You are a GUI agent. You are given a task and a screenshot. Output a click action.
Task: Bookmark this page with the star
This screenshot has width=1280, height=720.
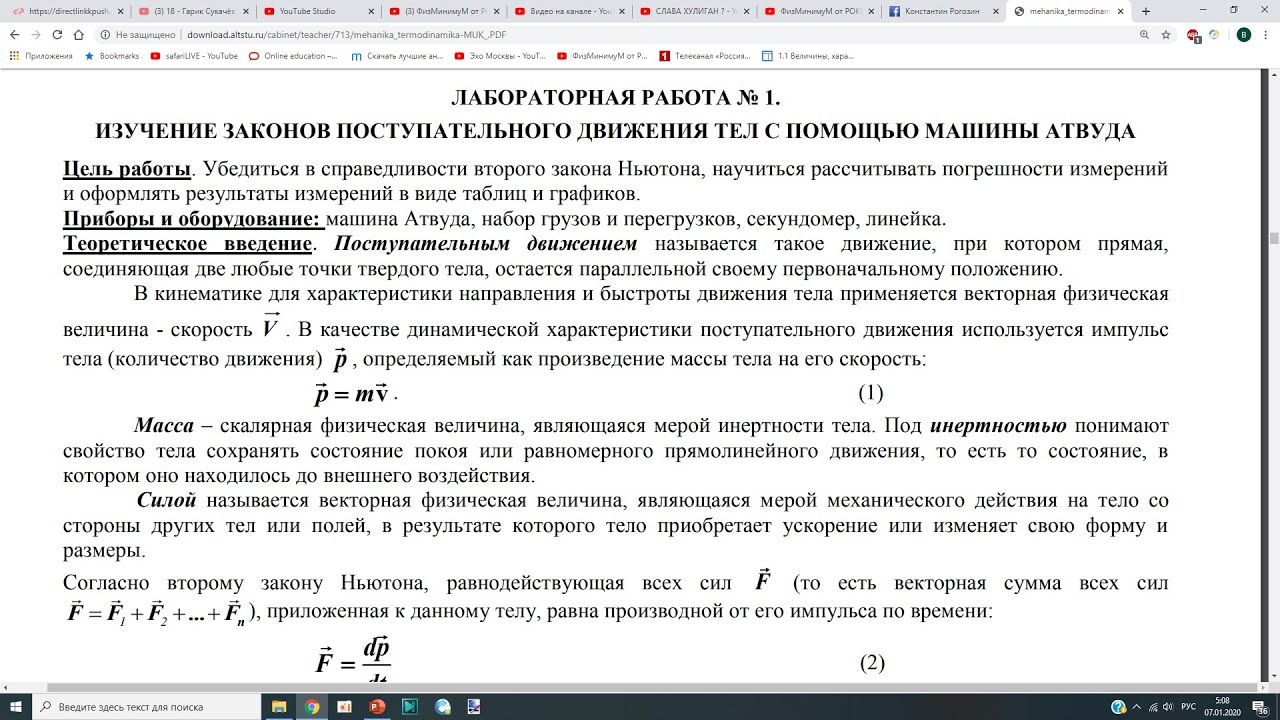(1166, 34)
